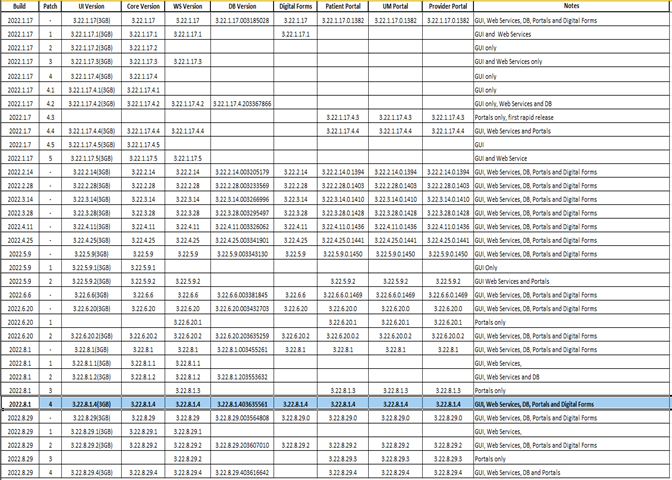This screenshot has width=672, height=480.
Task: Select the Provider Portal column header
Action: pyautogui.click(x=446, y=6)
